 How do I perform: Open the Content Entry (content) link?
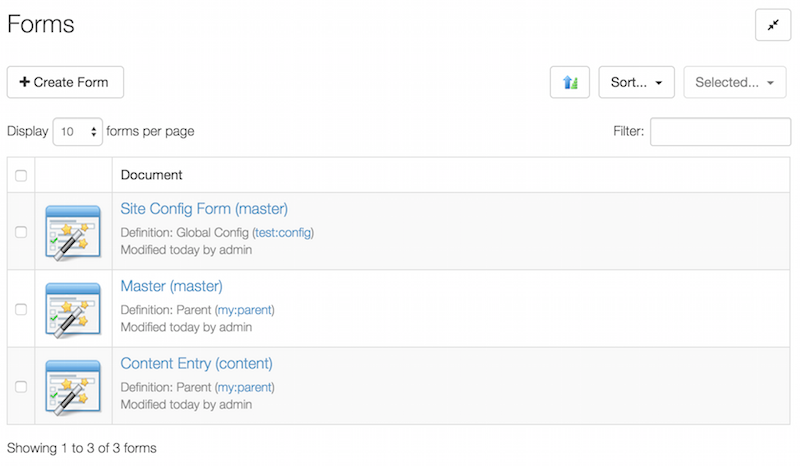tap(196, 364)
